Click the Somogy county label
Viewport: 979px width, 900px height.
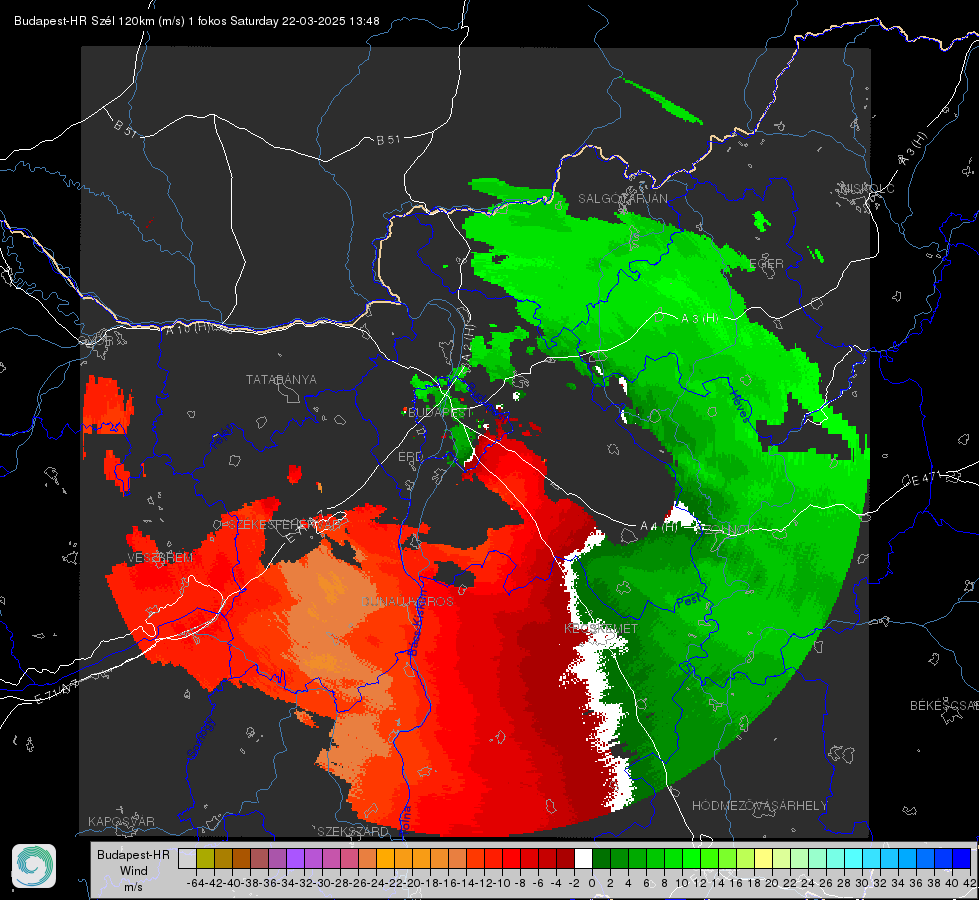(x=201, y=738)
